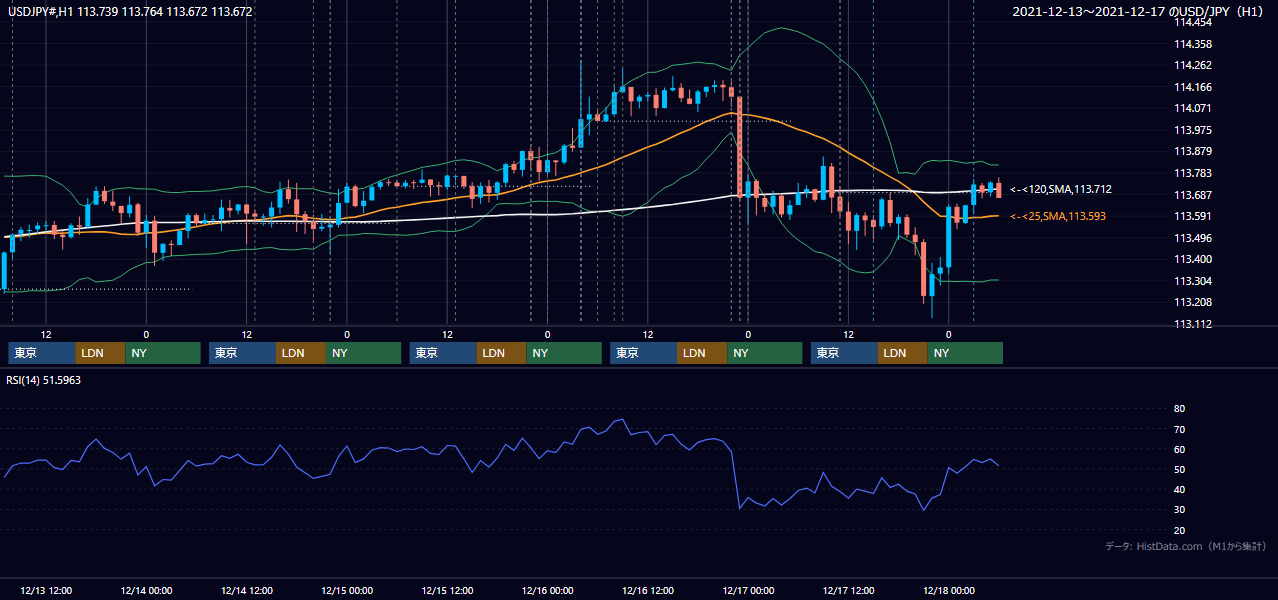Click the RSI 70 level label
This screenshot has height=600, width=1278.
point(1179,429)
